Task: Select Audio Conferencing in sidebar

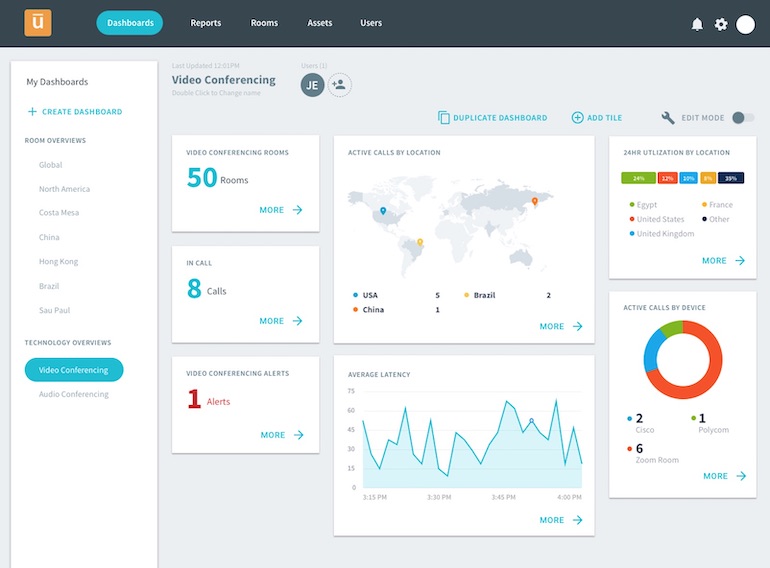Action: click(73, 394)
